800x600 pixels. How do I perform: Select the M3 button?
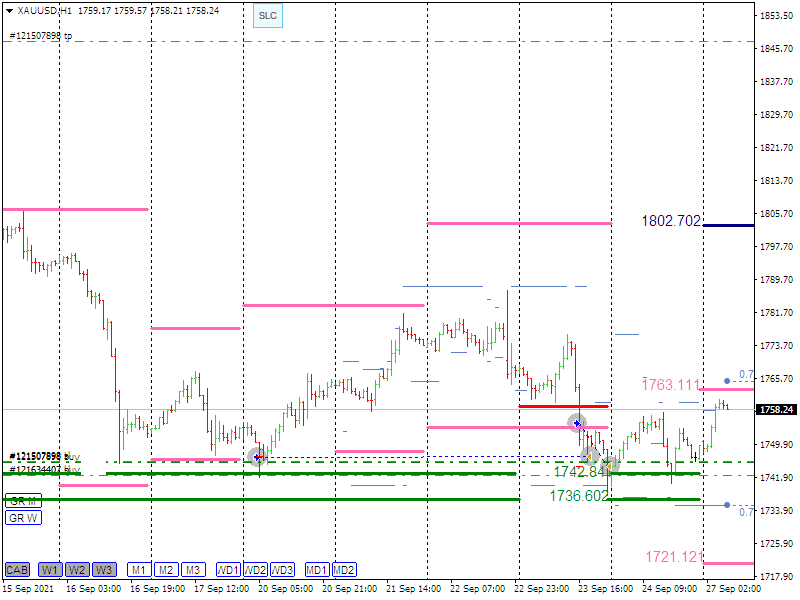193,570
